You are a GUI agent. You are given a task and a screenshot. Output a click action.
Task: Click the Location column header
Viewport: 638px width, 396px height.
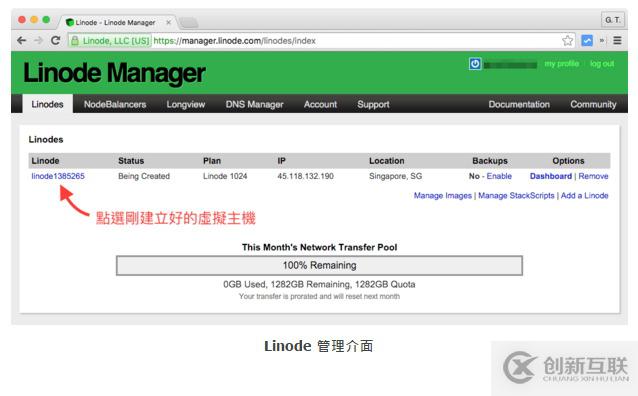pos(387,161)
